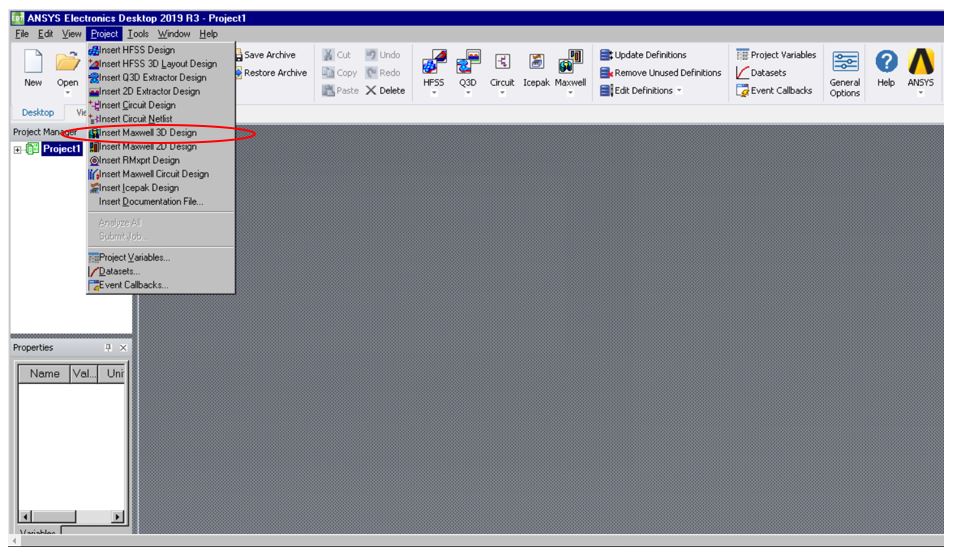
Task: Click the Circuit design icon in ribbon
Action: click(502, 62)
